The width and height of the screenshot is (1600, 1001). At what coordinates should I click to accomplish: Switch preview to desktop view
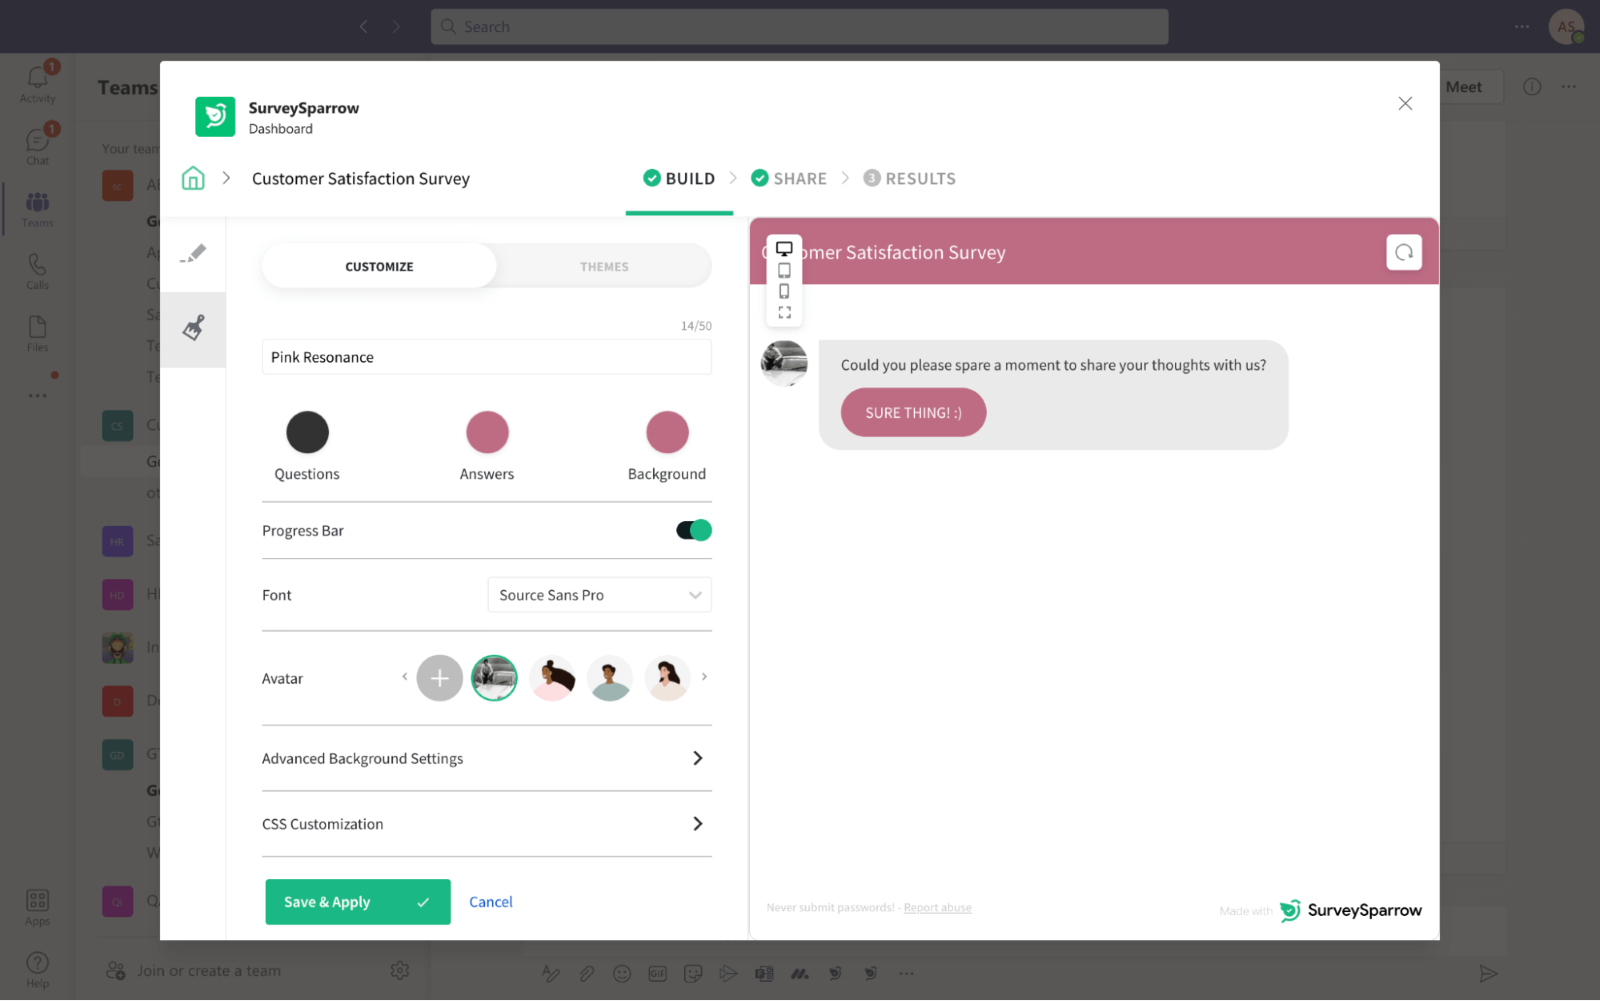point(784,248)
